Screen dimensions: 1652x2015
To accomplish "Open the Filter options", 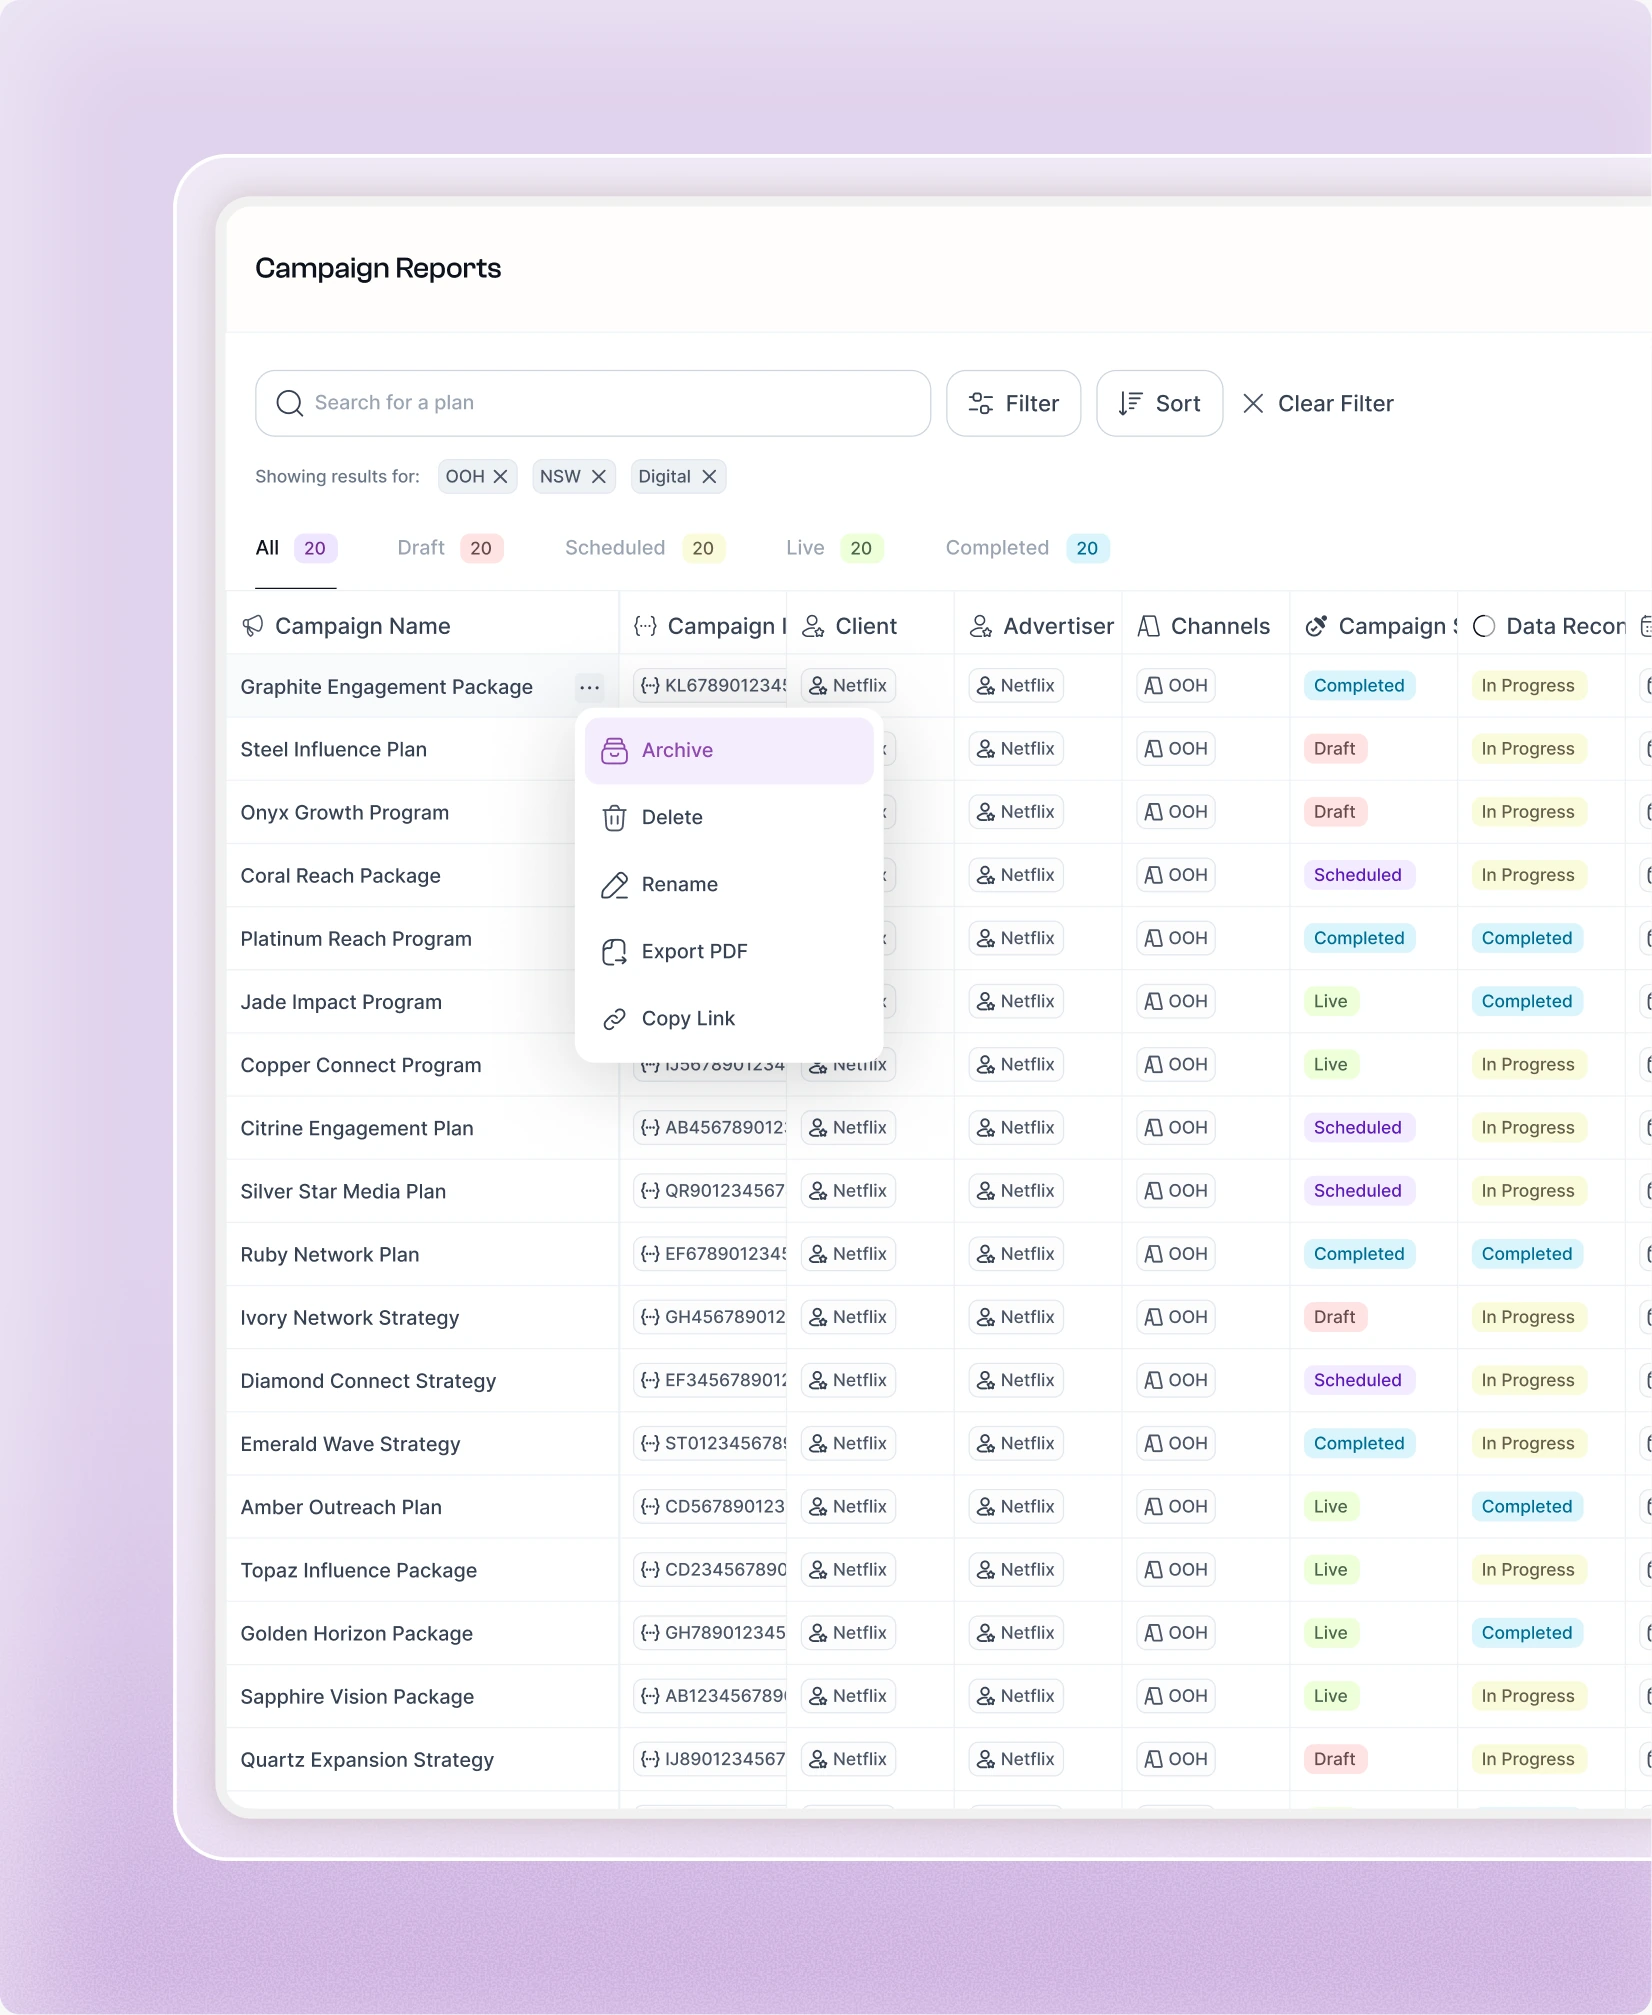I will click(1013, 404).
